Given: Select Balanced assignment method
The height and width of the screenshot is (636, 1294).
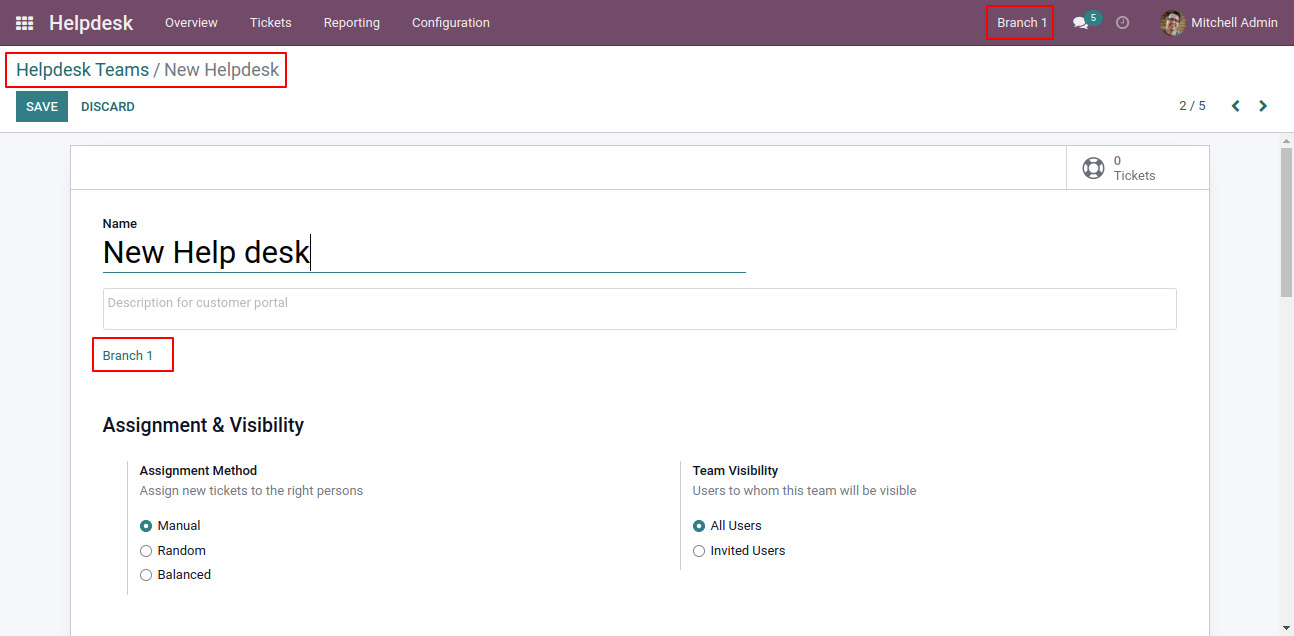Looking at the screenshot, I should [x=146, y=575].
